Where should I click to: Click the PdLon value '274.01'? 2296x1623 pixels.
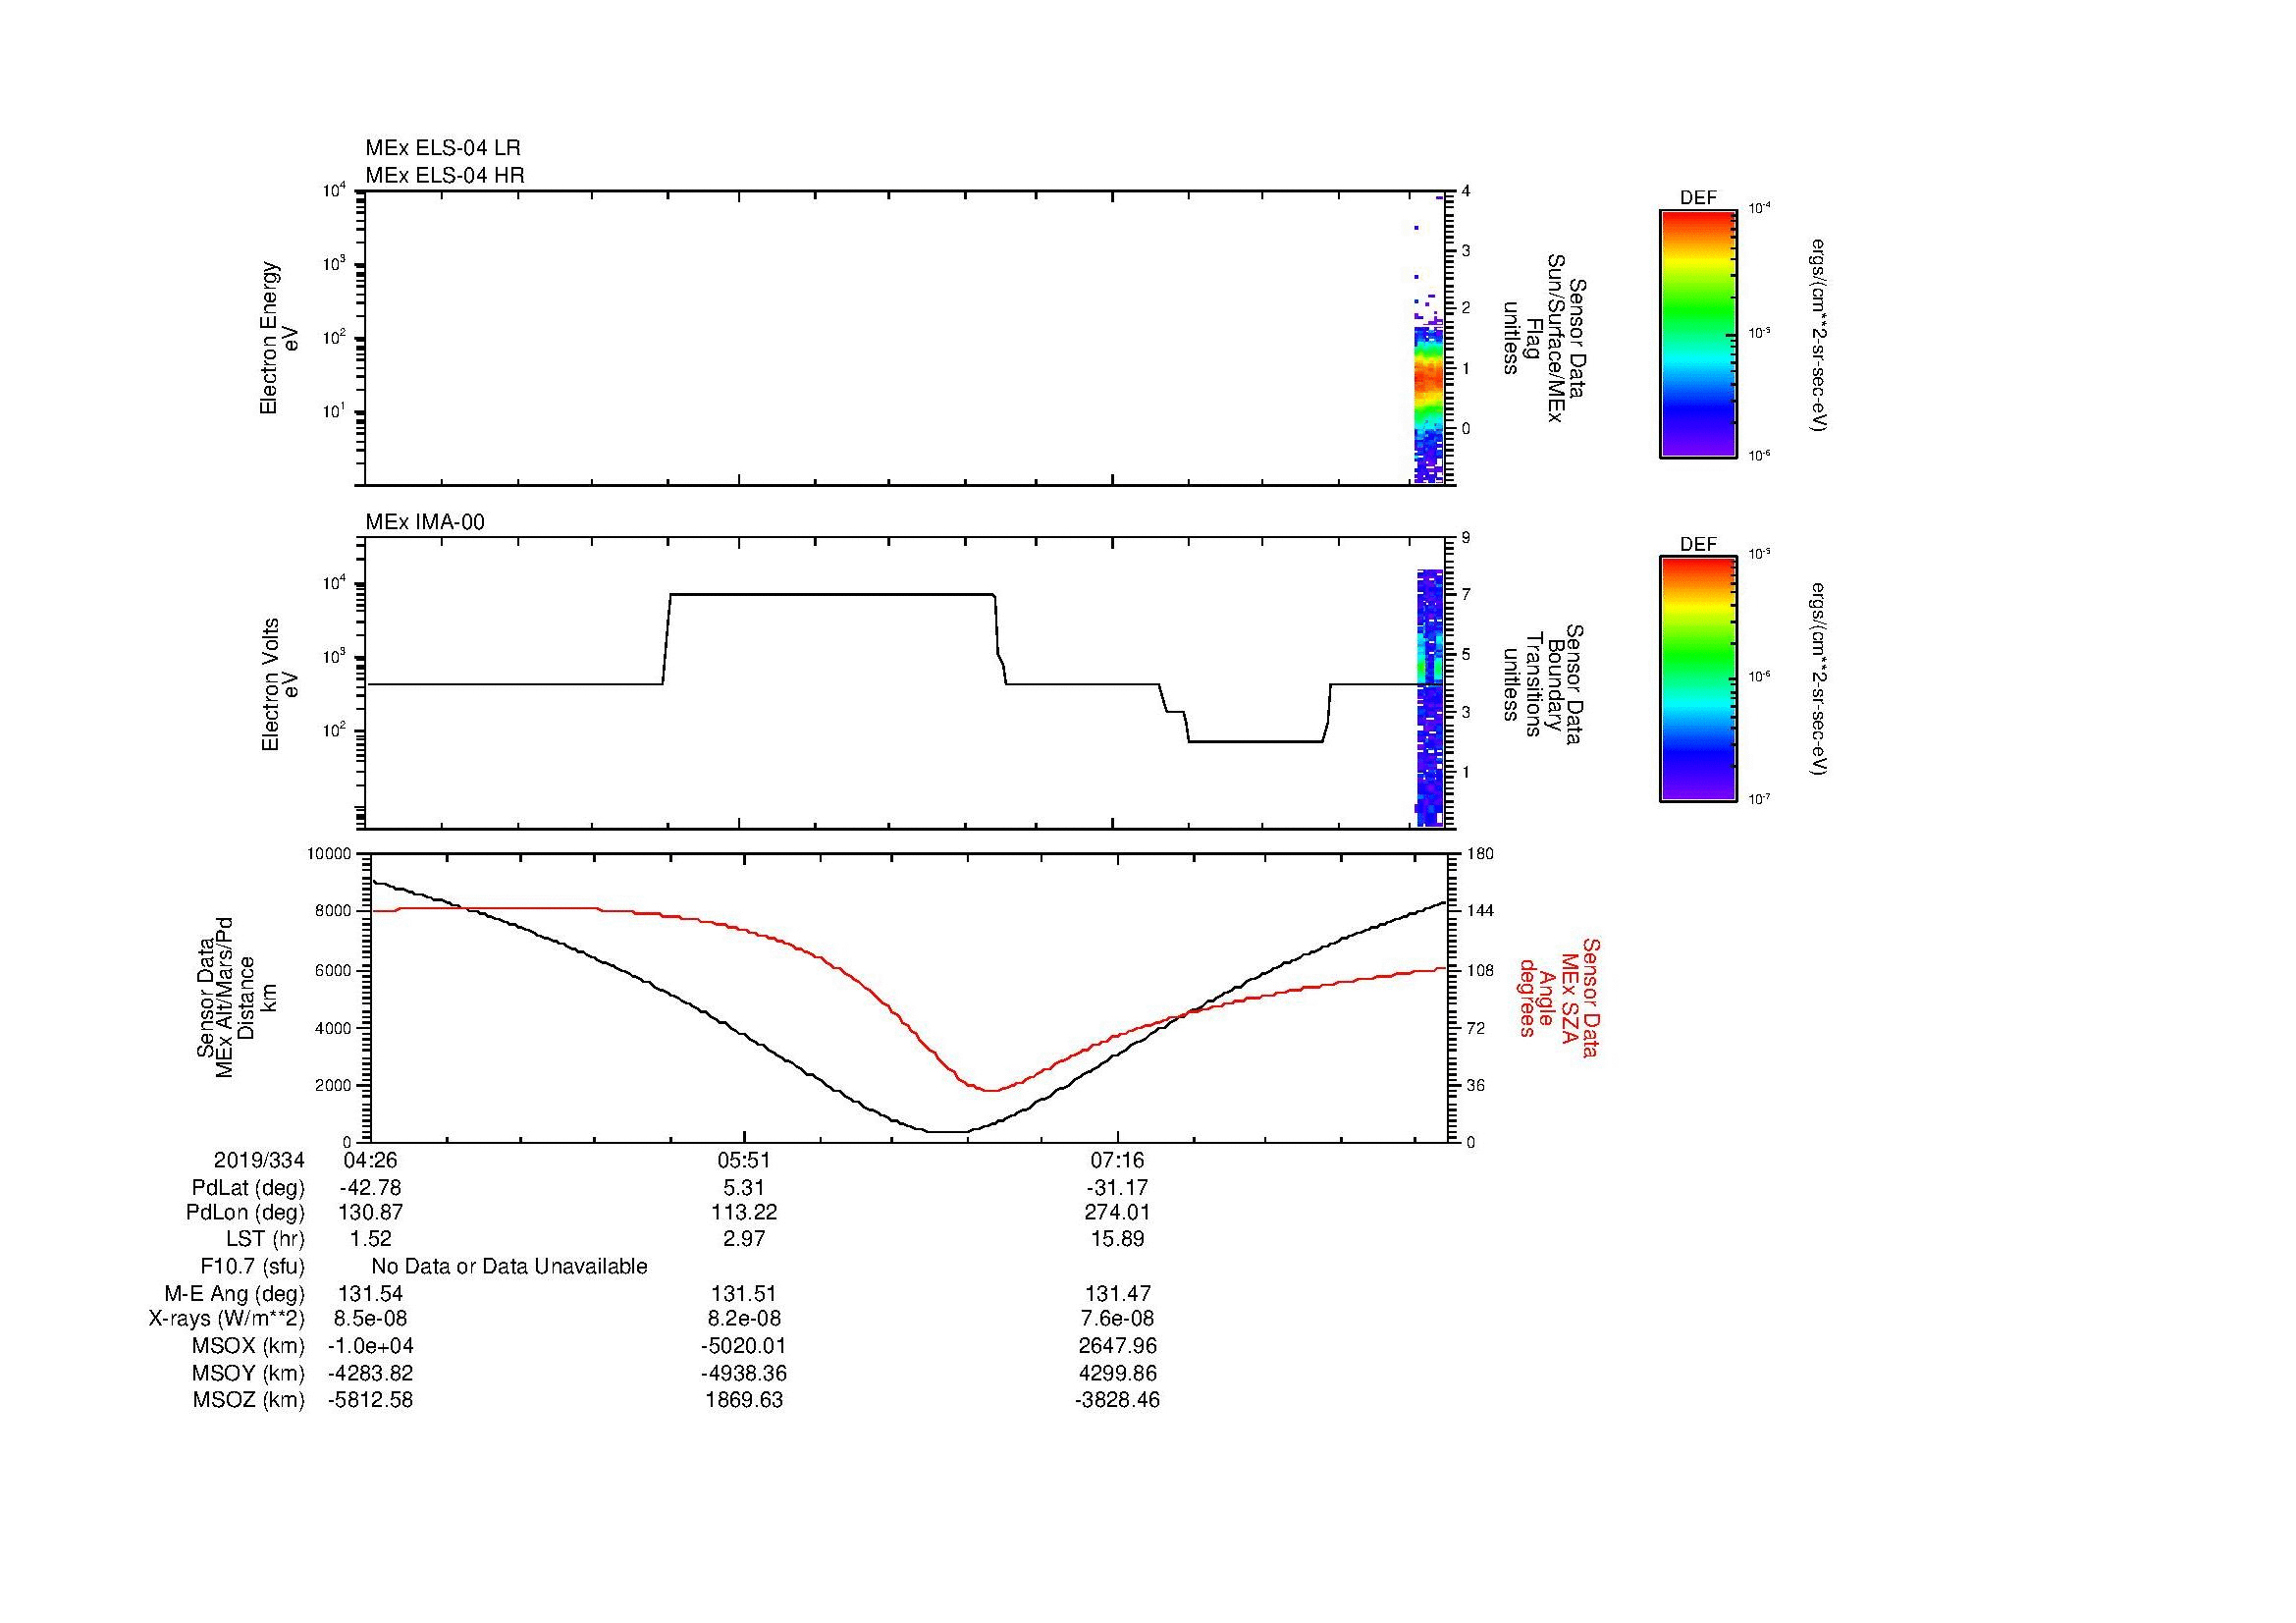point(1117,1213)
